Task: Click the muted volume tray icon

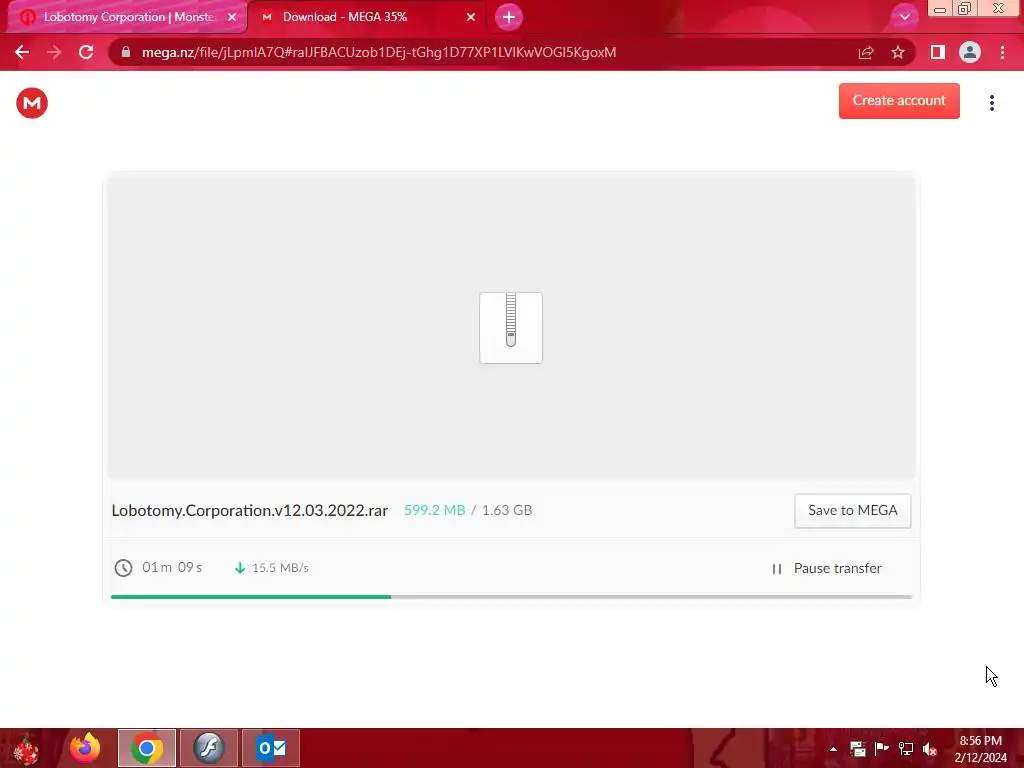Action: coord(930,749)
